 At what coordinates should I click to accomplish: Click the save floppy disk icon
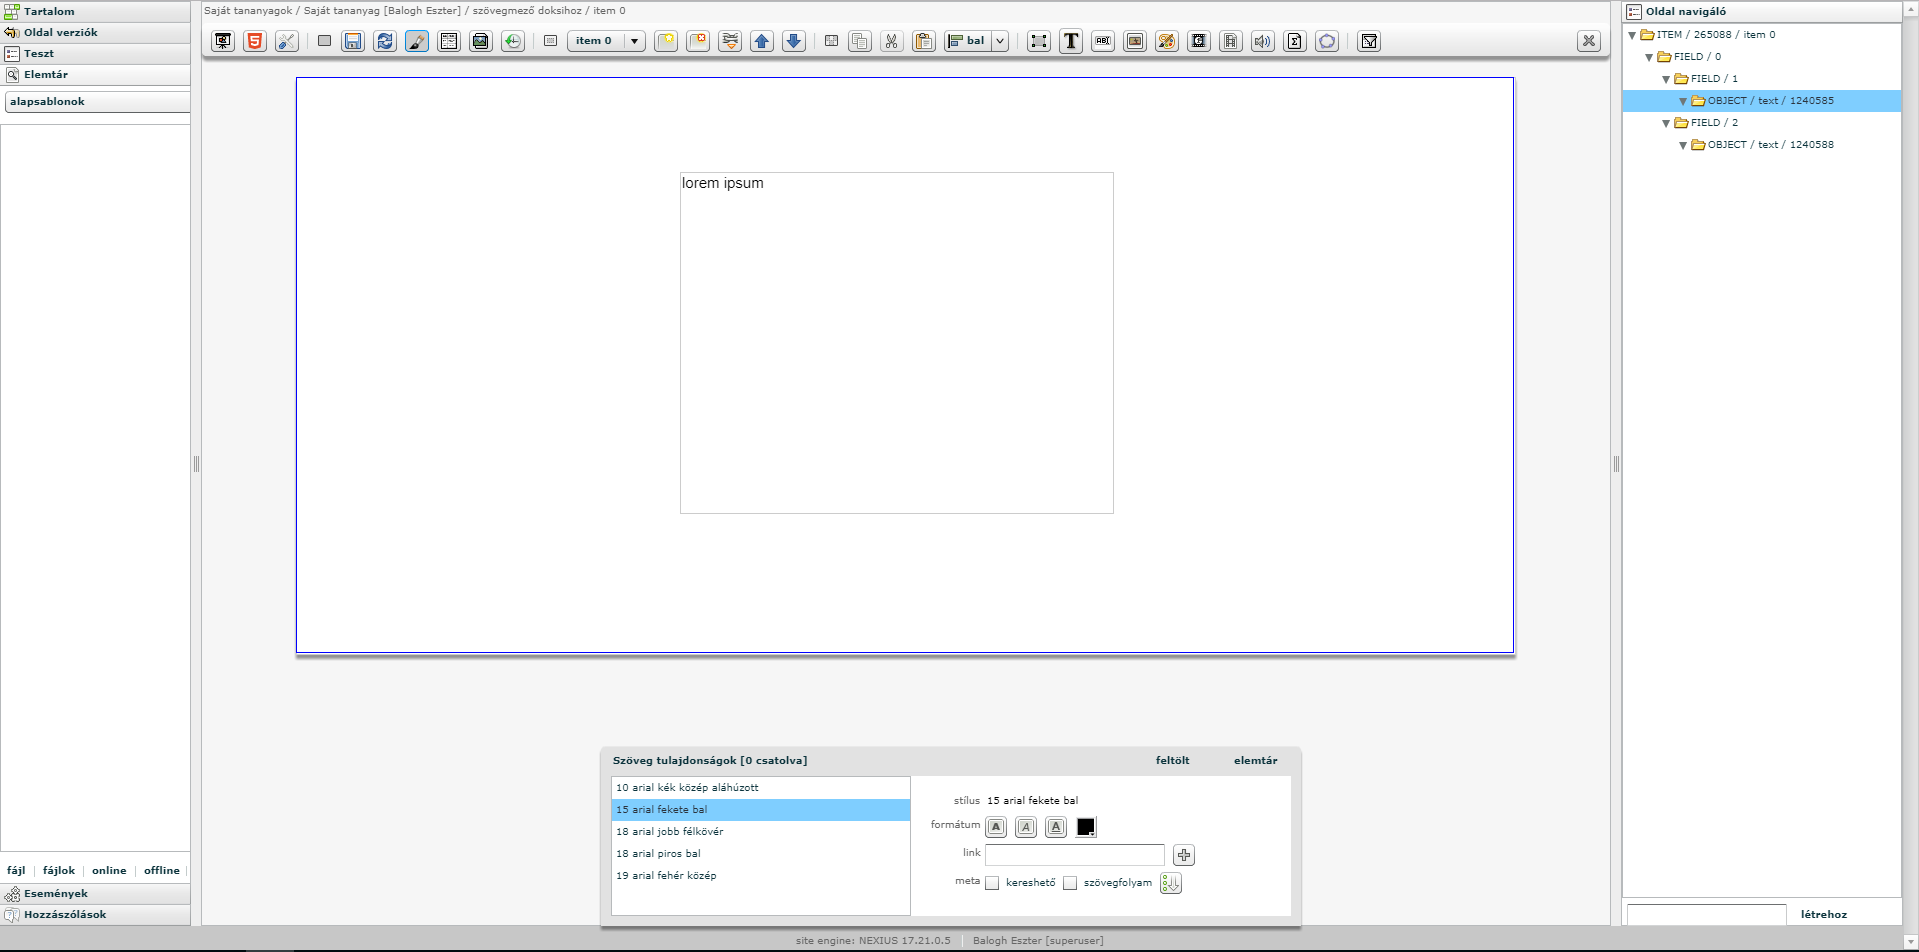click(353, 41)
